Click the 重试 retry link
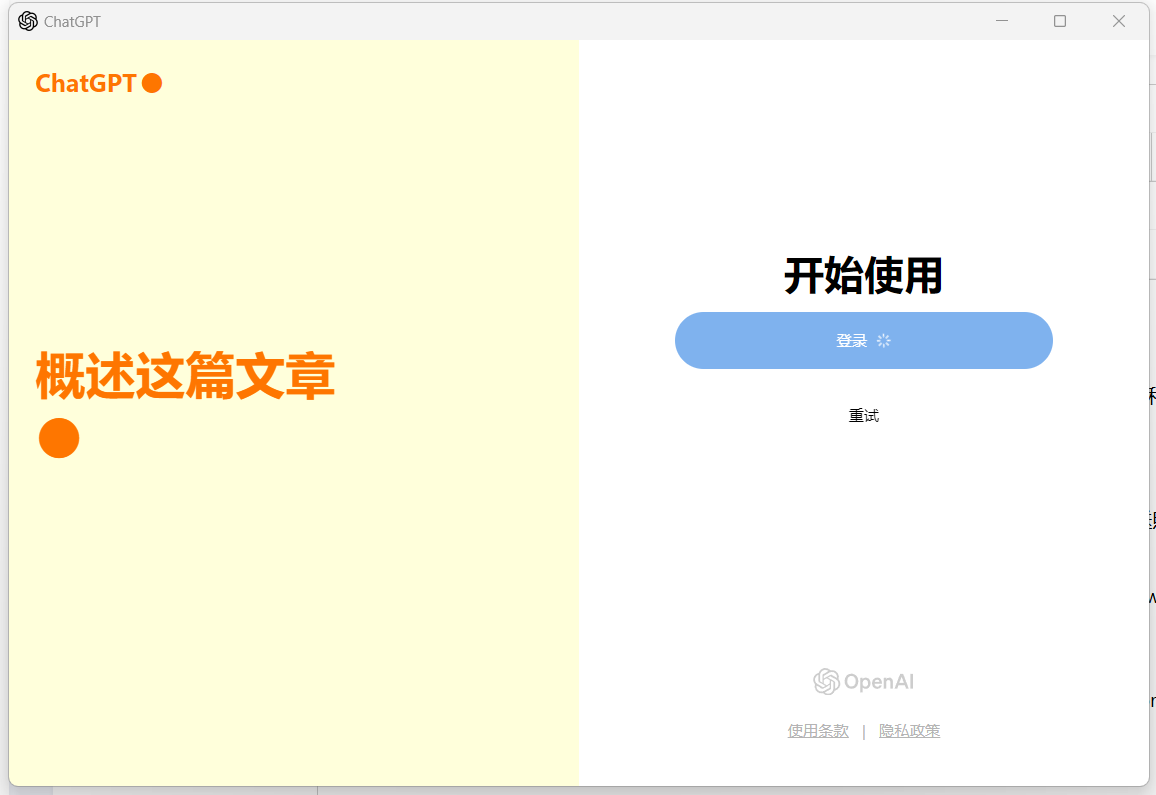Screen dimensions: 1156x795 (x=864, y=416)
